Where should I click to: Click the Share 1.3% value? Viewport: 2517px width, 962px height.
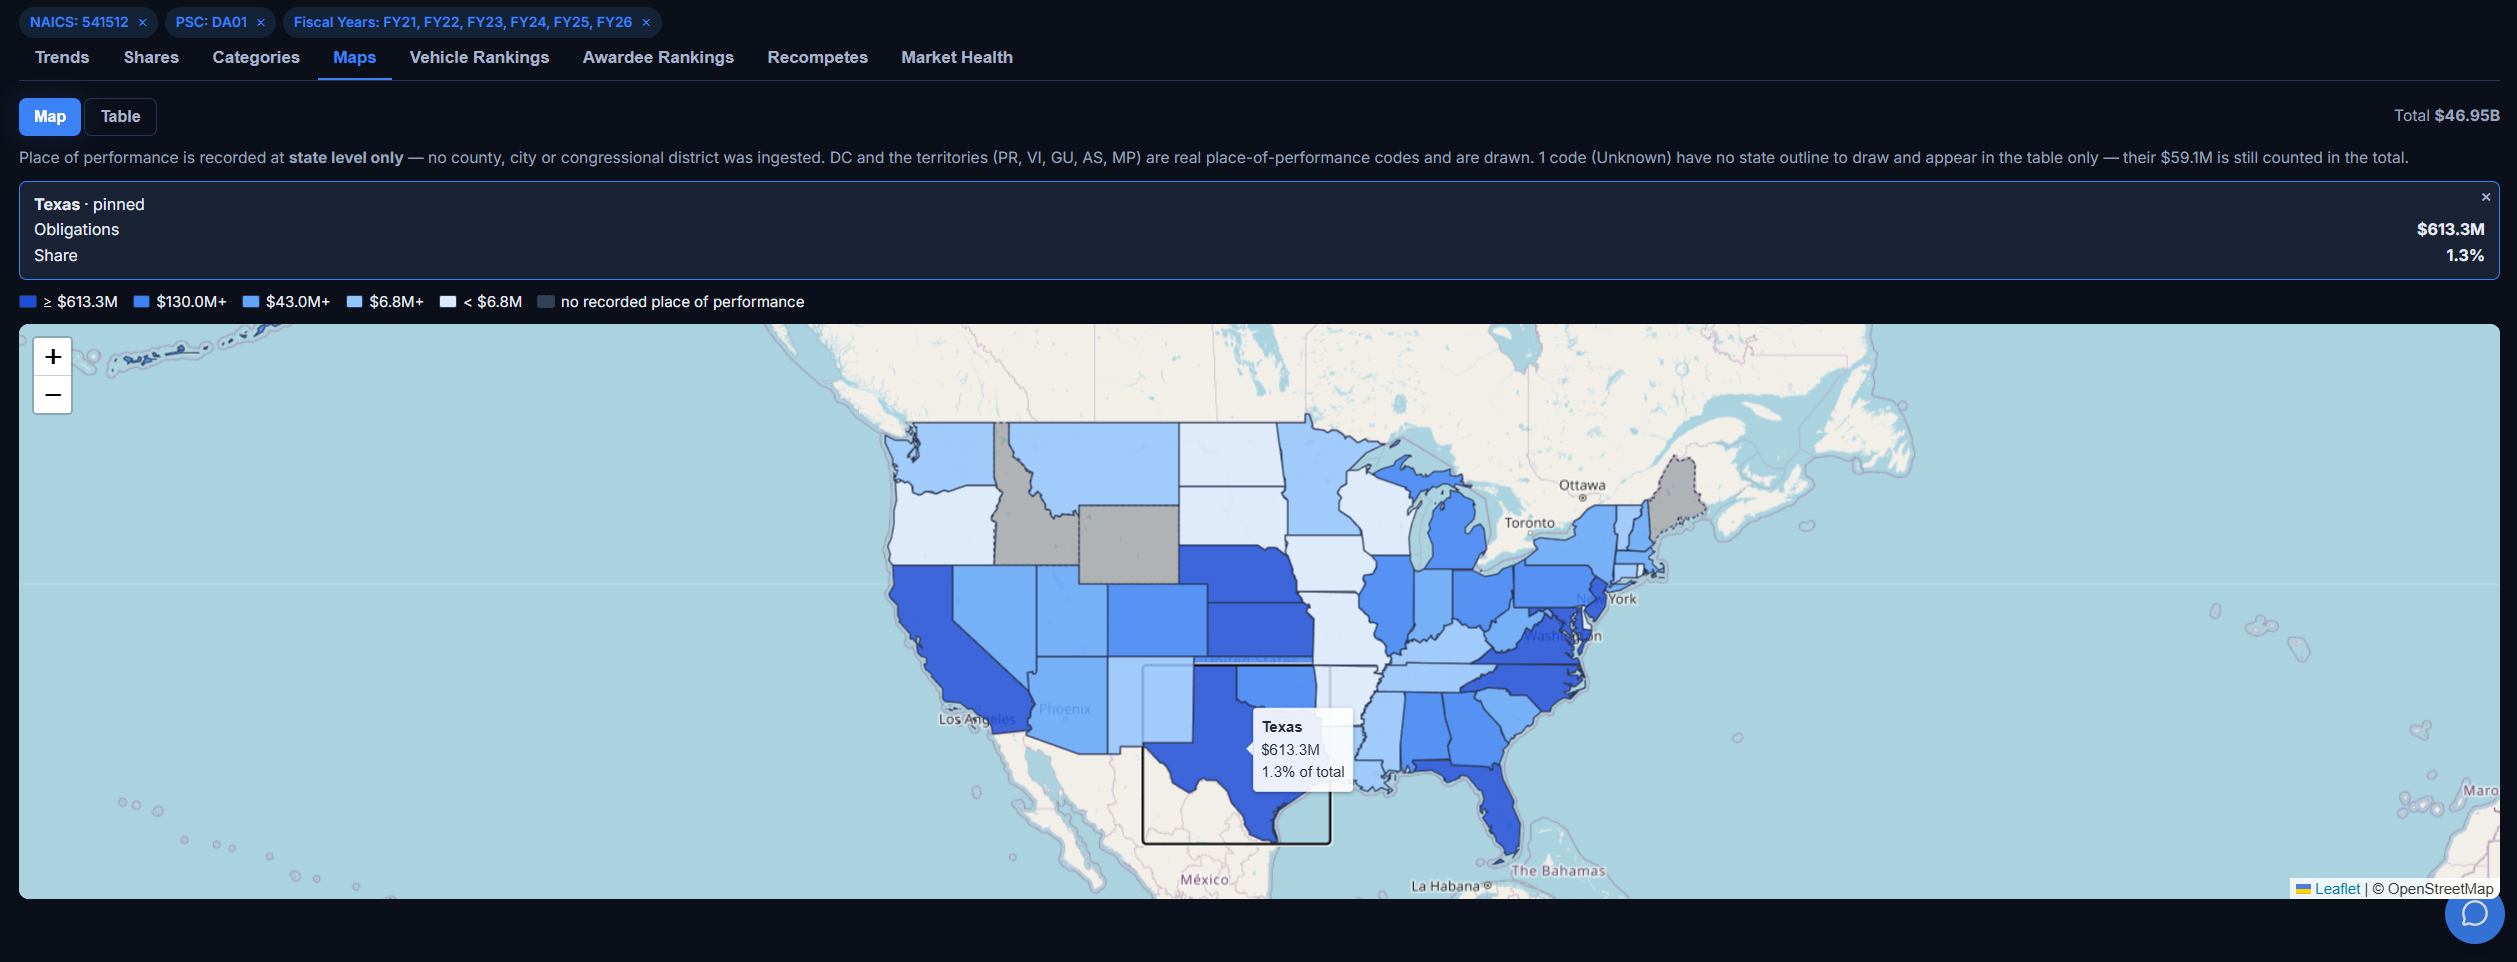click(2465, 255)
